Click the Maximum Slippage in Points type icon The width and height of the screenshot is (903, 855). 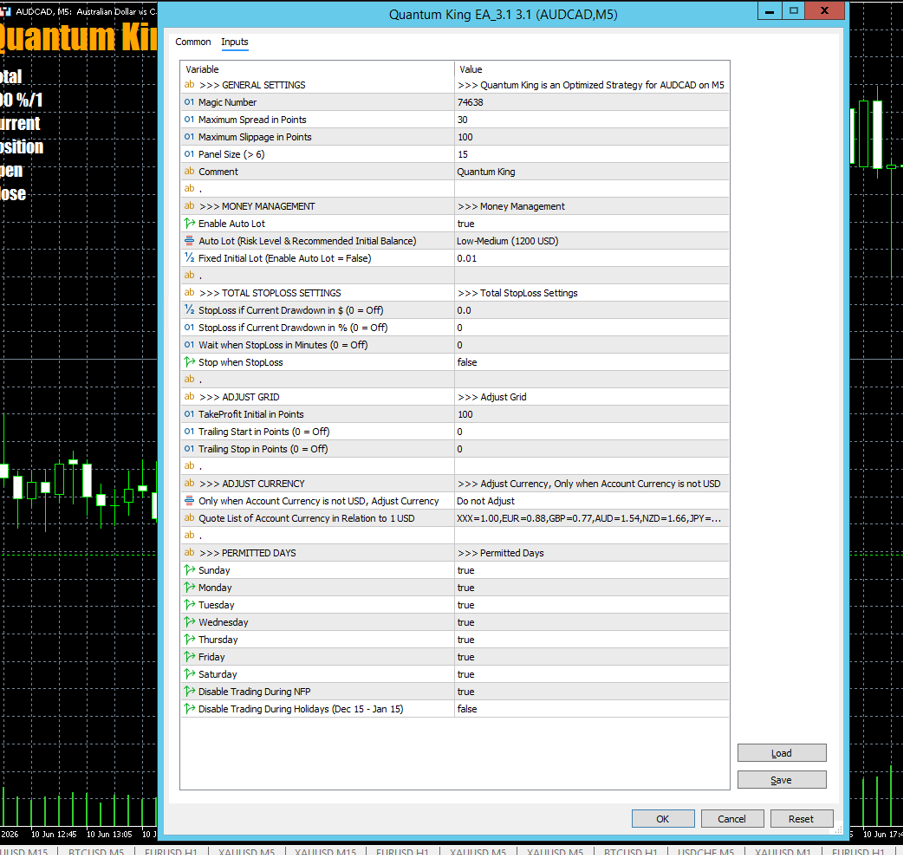(x=189, y=137)
